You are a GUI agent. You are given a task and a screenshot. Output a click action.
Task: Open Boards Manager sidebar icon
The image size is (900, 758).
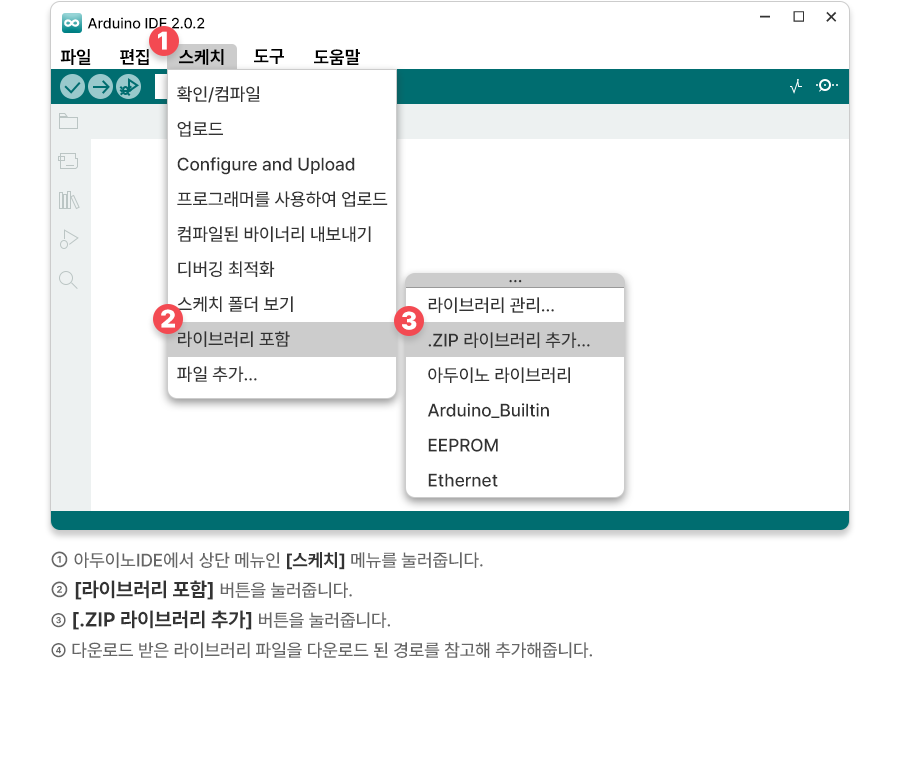click(68, 161)
